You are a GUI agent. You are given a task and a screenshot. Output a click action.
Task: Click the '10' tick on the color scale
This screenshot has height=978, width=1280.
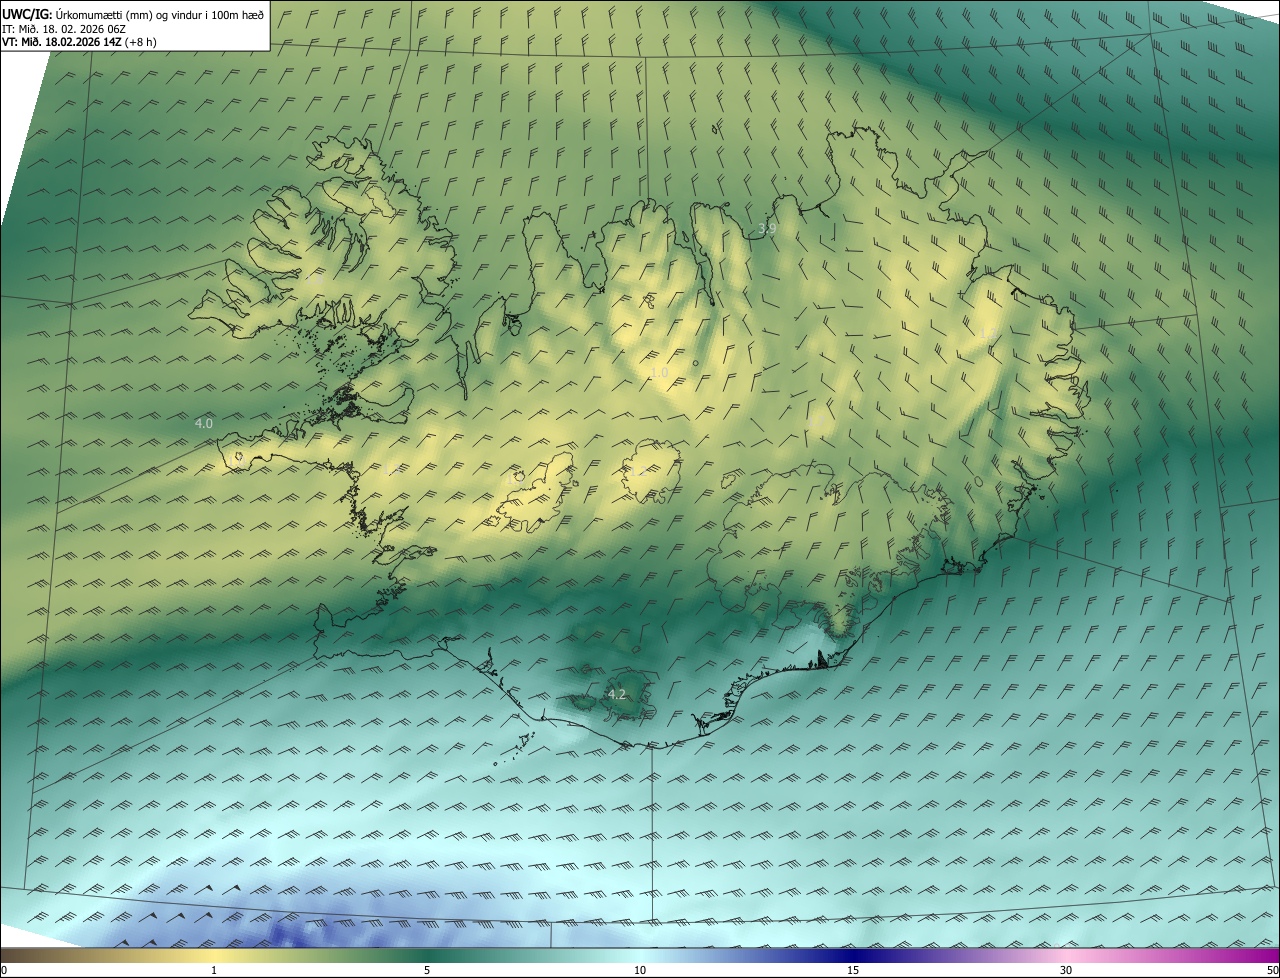[640, 970]
